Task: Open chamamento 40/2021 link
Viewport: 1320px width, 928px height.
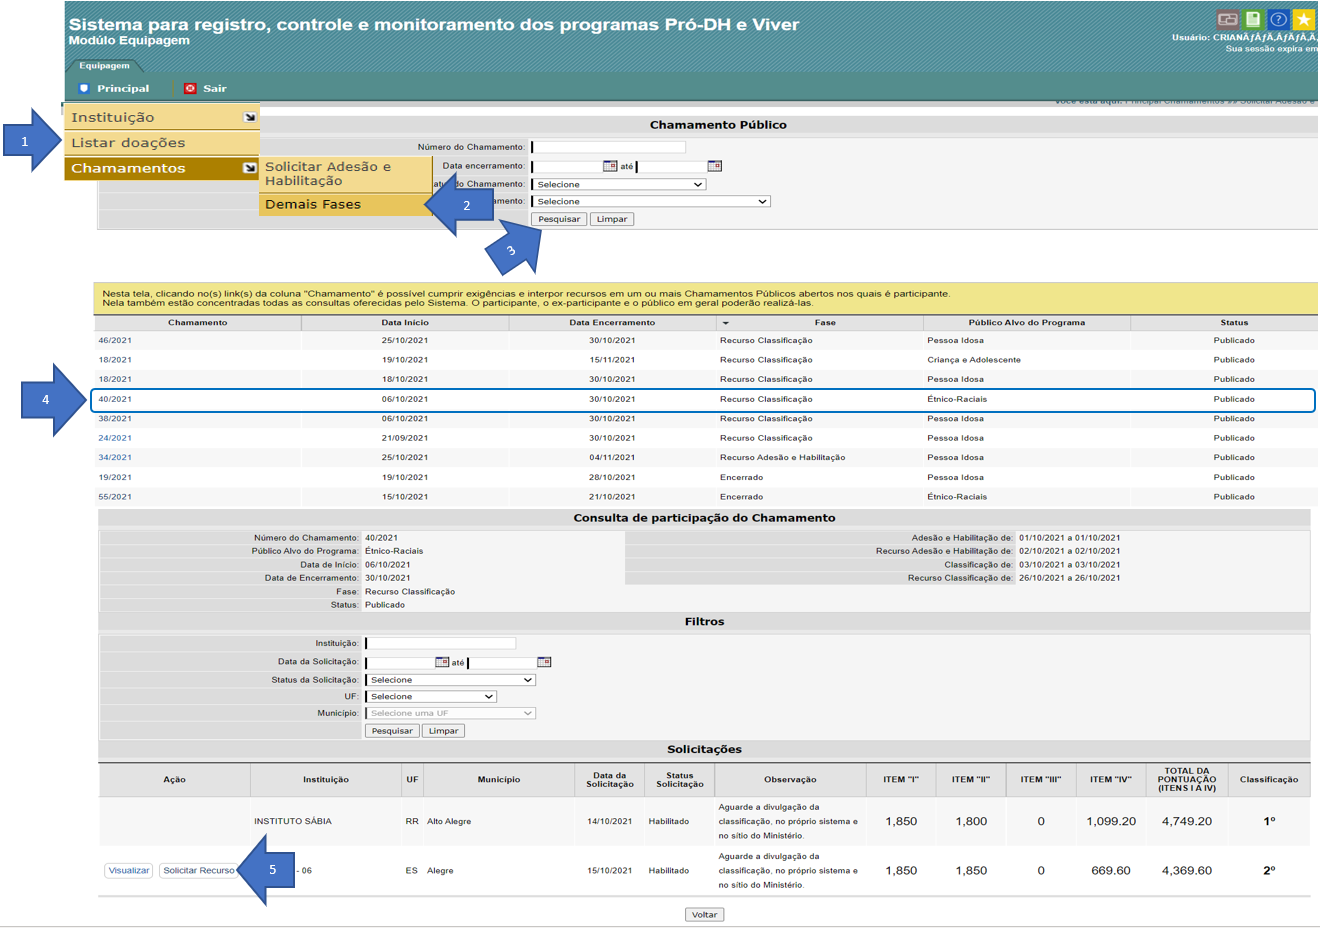Action: tap(115, 399)
